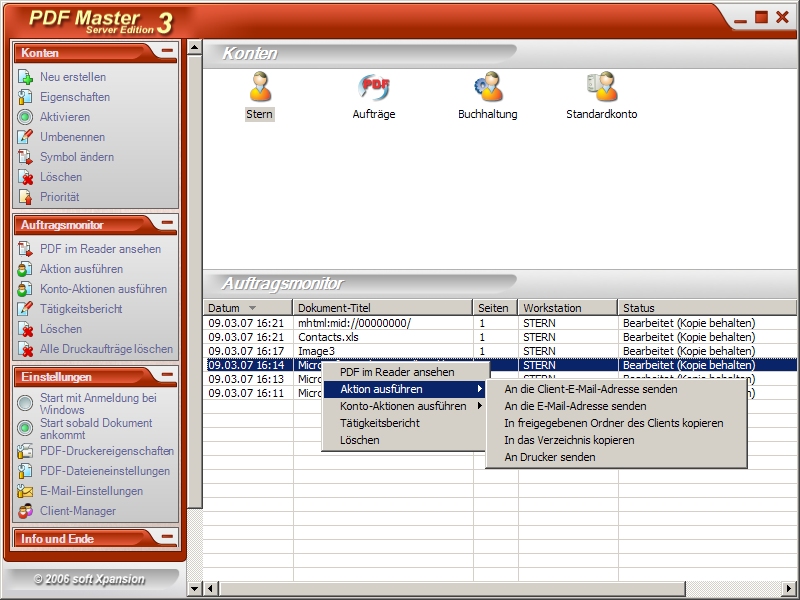
Task: Toggle Start sobald Dokument ankommt
Action: (x=25, y=428)
